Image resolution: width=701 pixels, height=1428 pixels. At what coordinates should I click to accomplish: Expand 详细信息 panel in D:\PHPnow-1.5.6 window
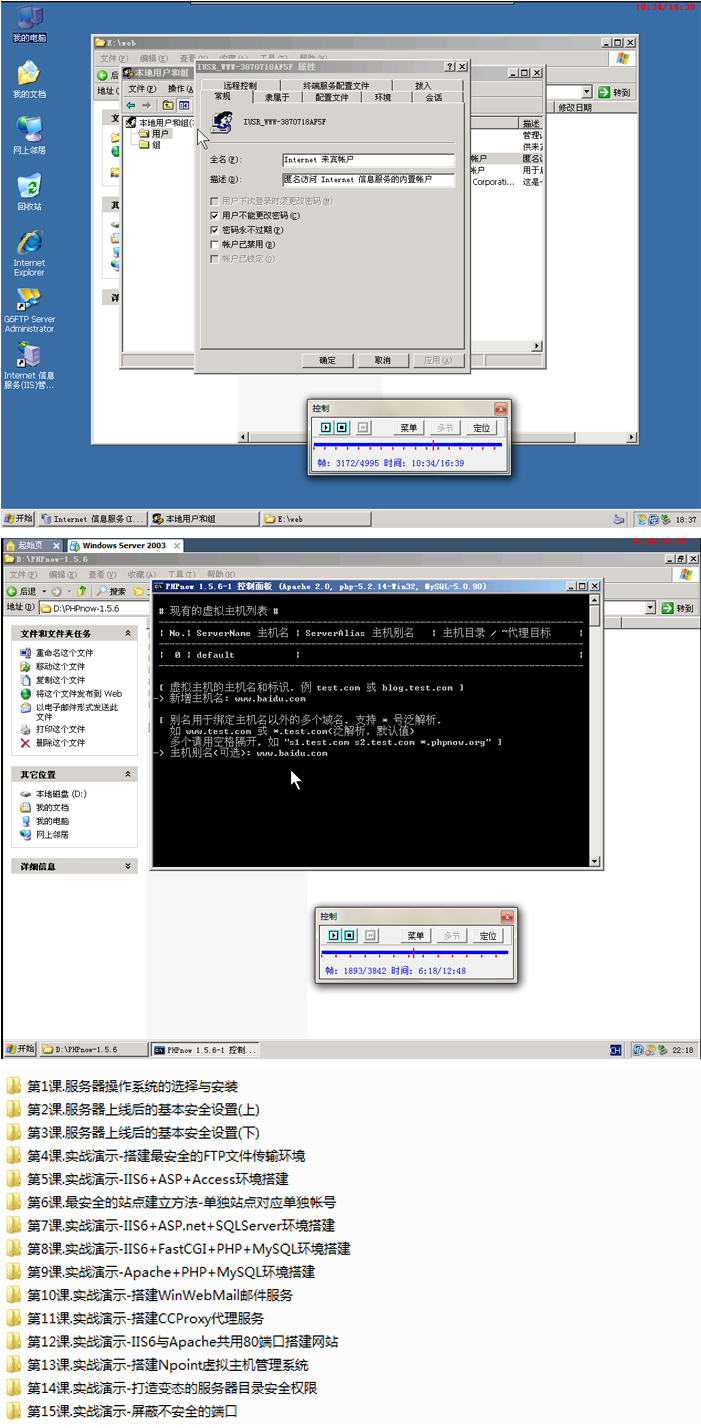[127, 866]
